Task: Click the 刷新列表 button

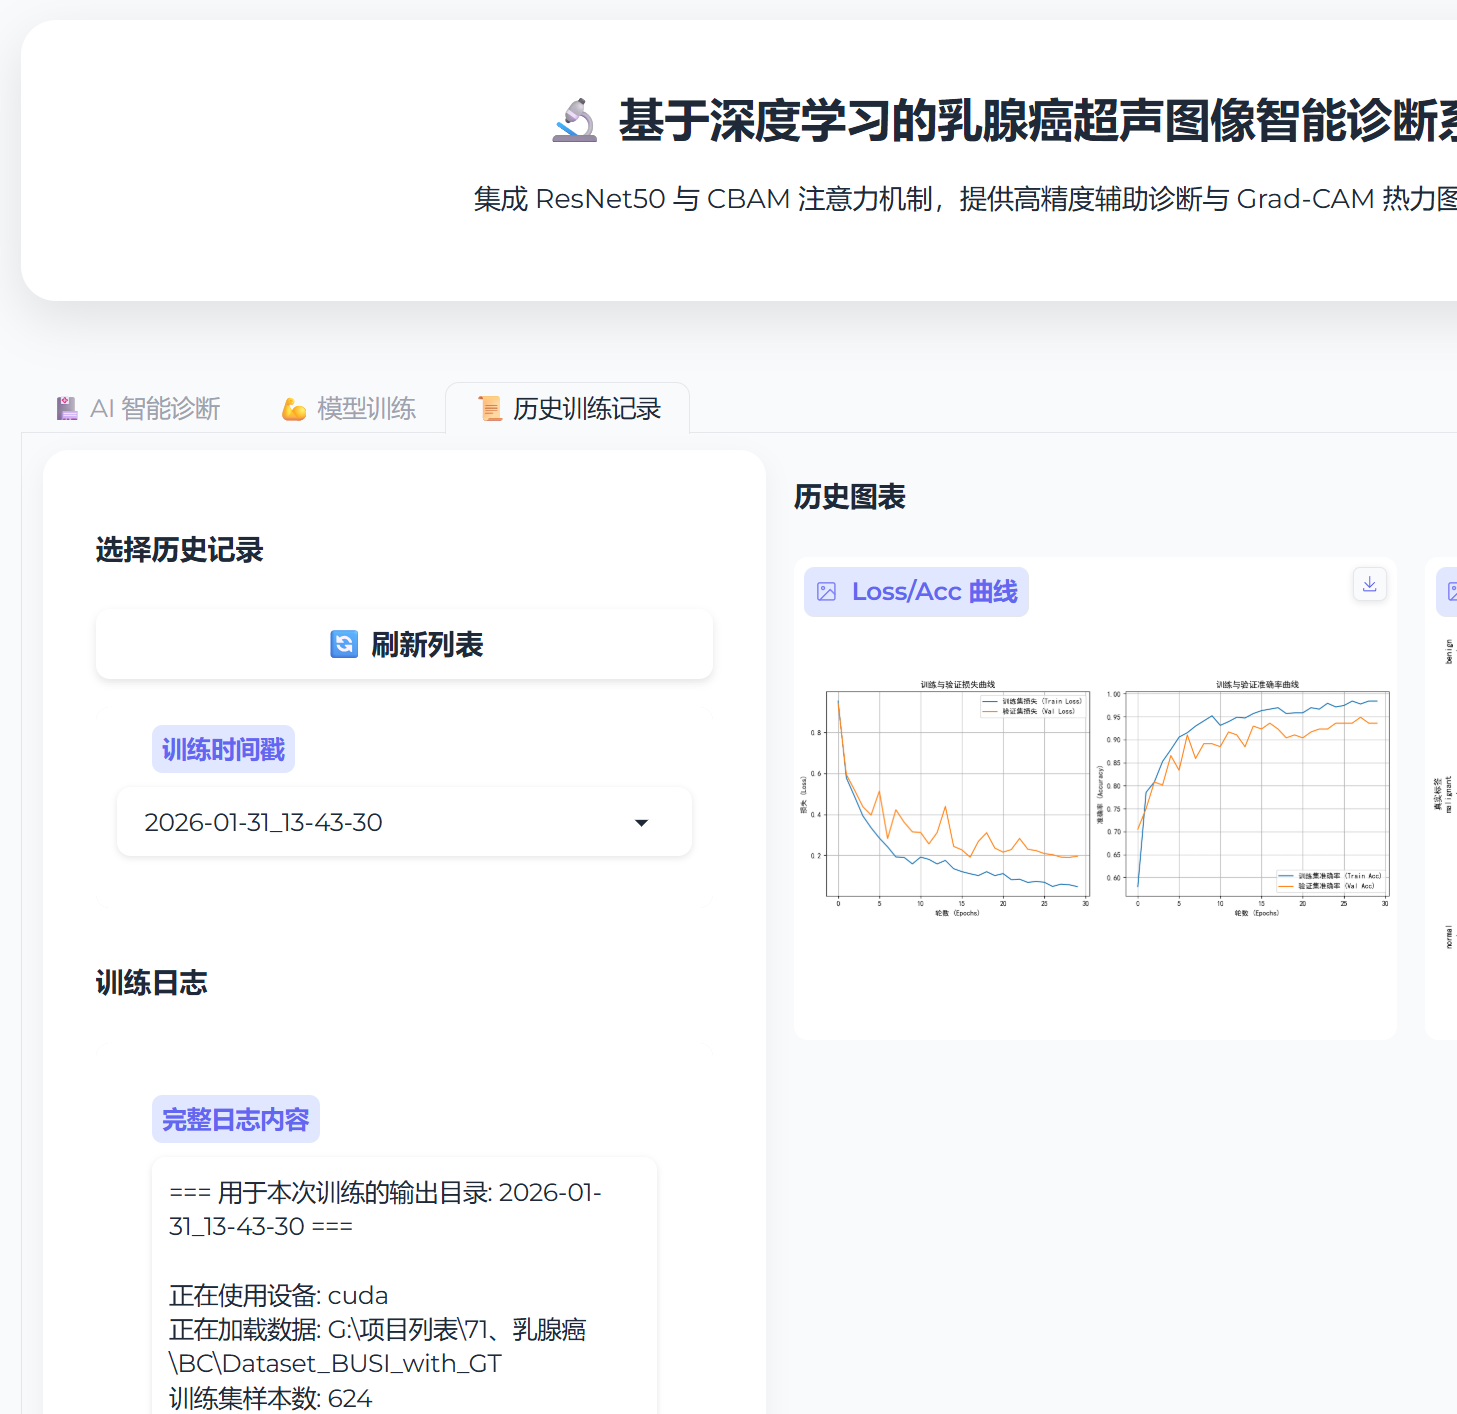Action: (x=404, y=644)
